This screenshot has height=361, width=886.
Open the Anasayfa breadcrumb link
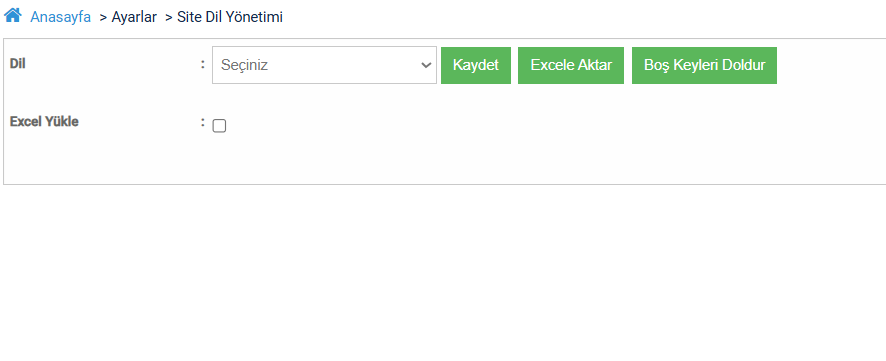[x=60, y=17]
